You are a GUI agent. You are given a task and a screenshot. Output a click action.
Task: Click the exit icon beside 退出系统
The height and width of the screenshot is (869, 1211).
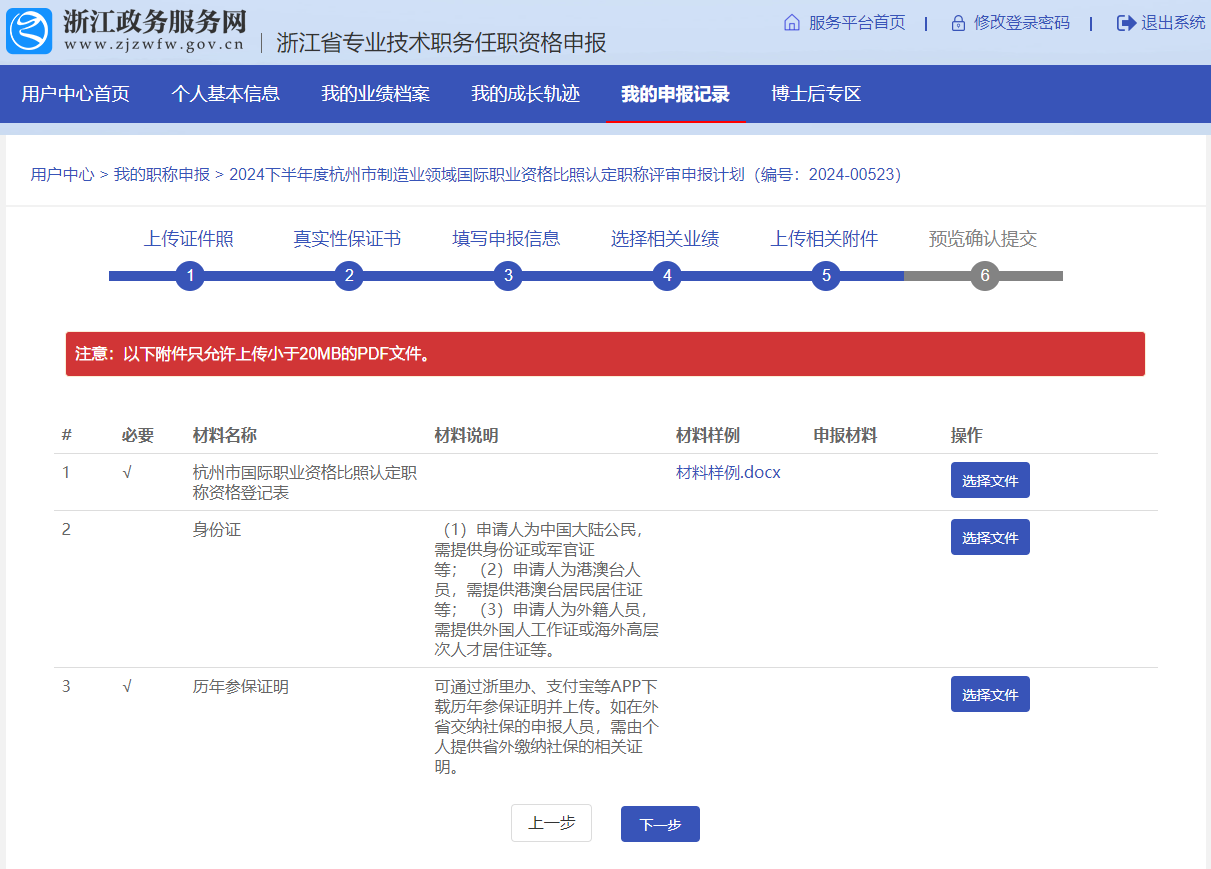[1126, 23]
